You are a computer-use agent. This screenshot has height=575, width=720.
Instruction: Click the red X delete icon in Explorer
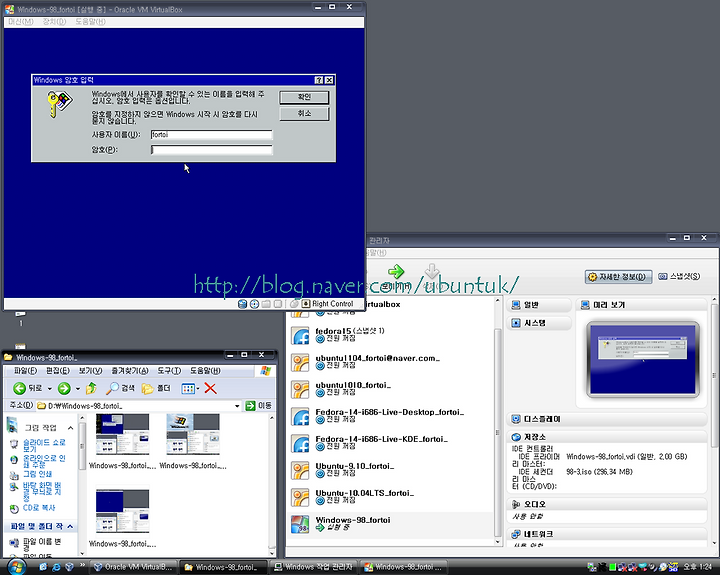pos(210,389)
